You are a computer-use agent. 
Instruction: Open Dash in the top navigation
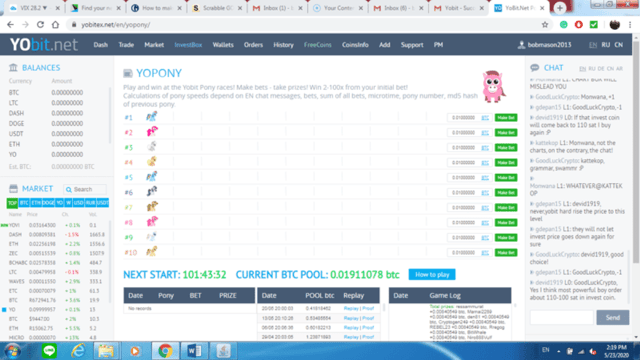coord(100,45)
